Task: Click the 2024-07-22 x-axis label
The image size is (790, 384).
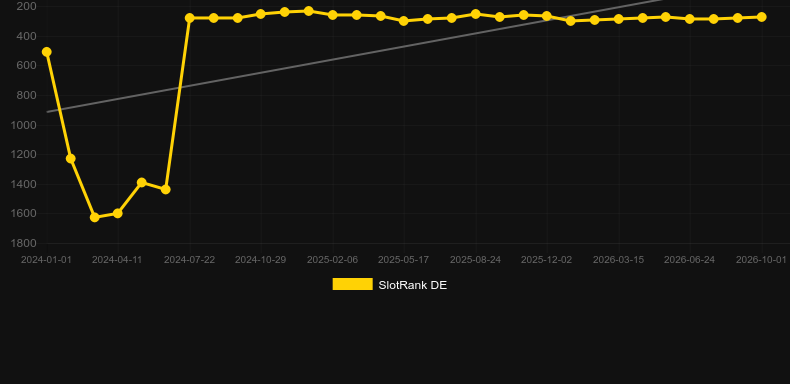Action: coord(189,260)
